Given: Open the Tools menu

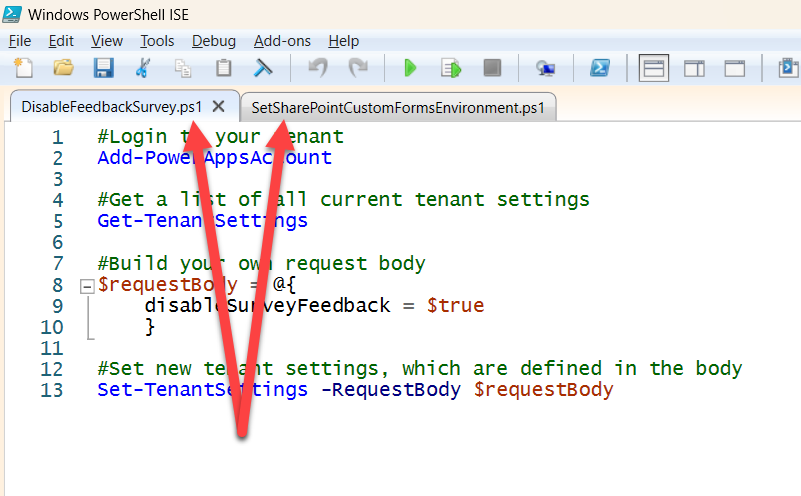Looking at the screenshot, I should tap(157, 41).
